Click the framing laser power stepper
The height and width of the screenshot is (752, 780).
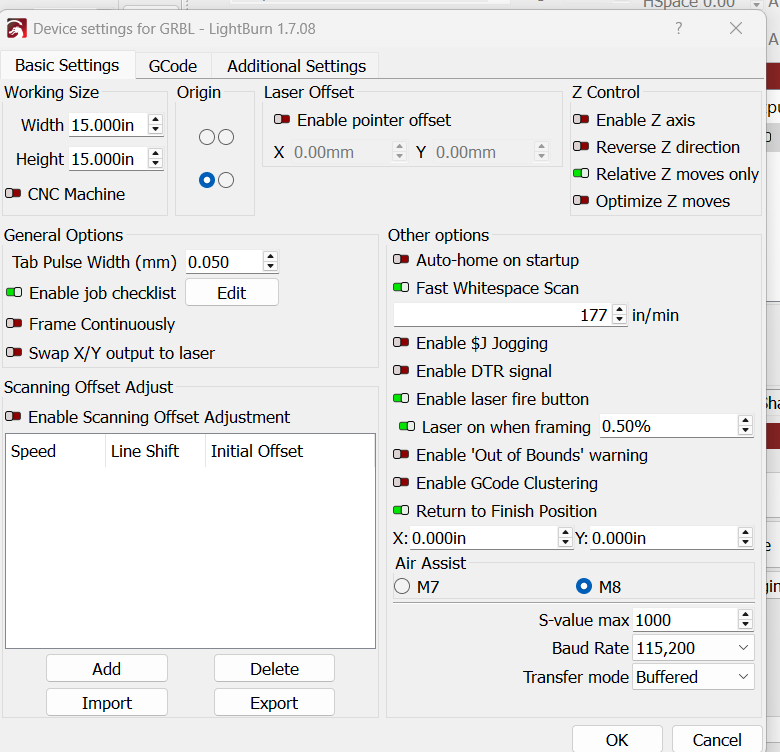pos(745,426)
